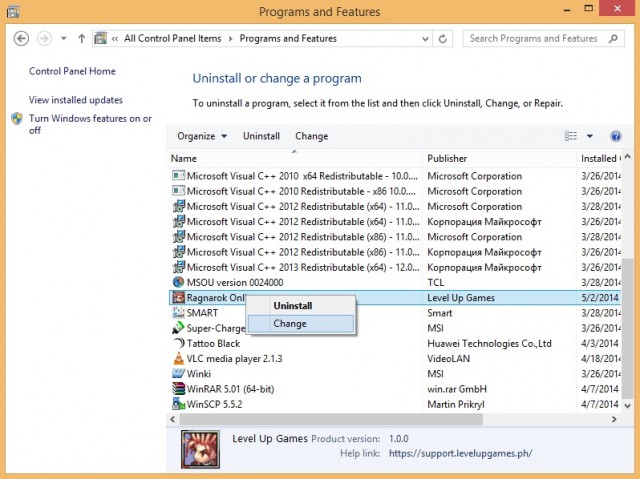Screen dimensions: 640x479
Task: Refresh the program list
Action: (x=442, y=39)
